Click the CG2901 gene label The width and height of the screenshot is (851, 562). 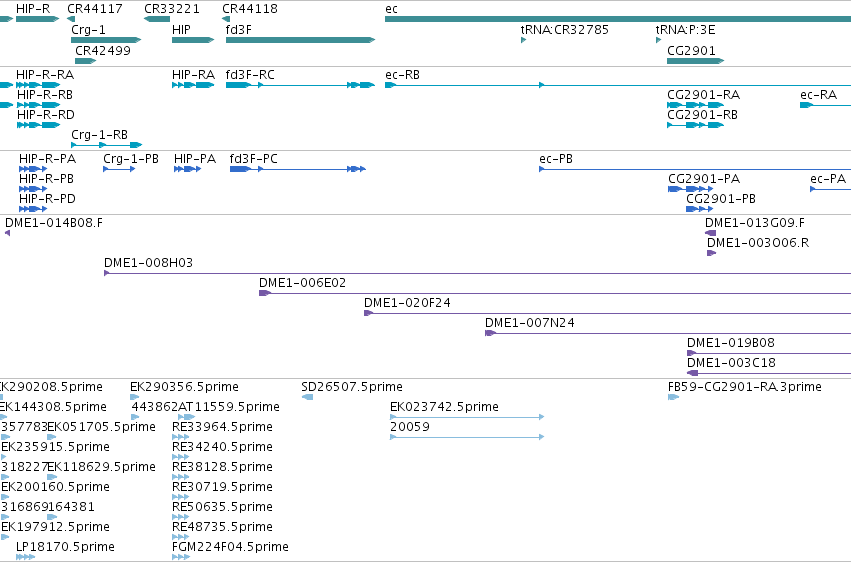[691, 50]
